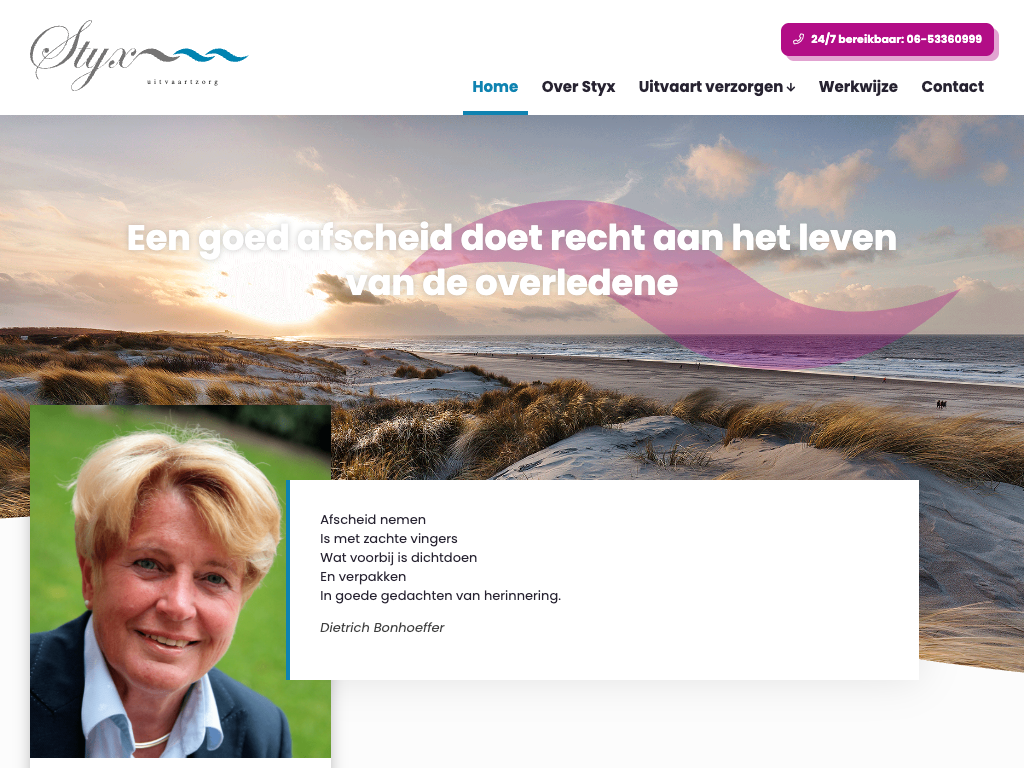Click the blue wave in the Styx logo
Viewport: 1024px width, 768px height.
pyautogui.click(x=211, y=55)
